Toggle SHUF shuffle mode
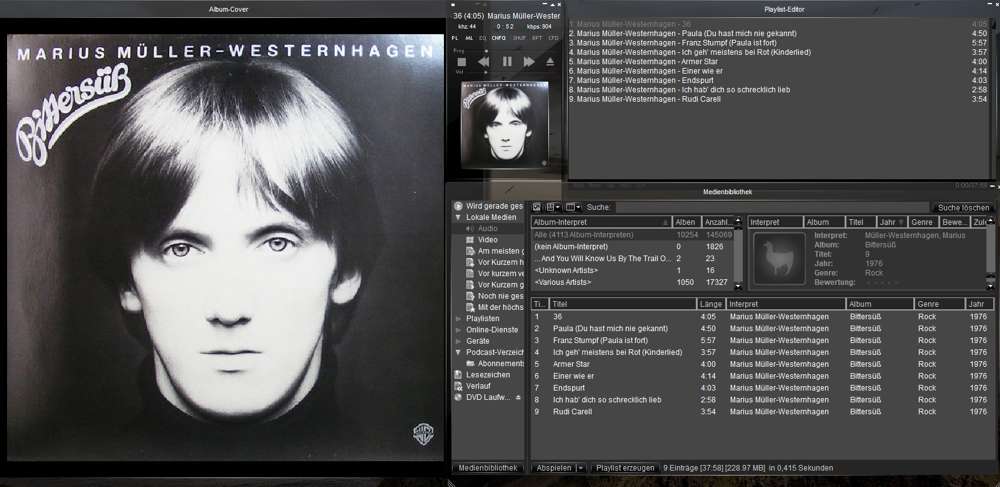Screen dimensions: 1000x487 519,38
